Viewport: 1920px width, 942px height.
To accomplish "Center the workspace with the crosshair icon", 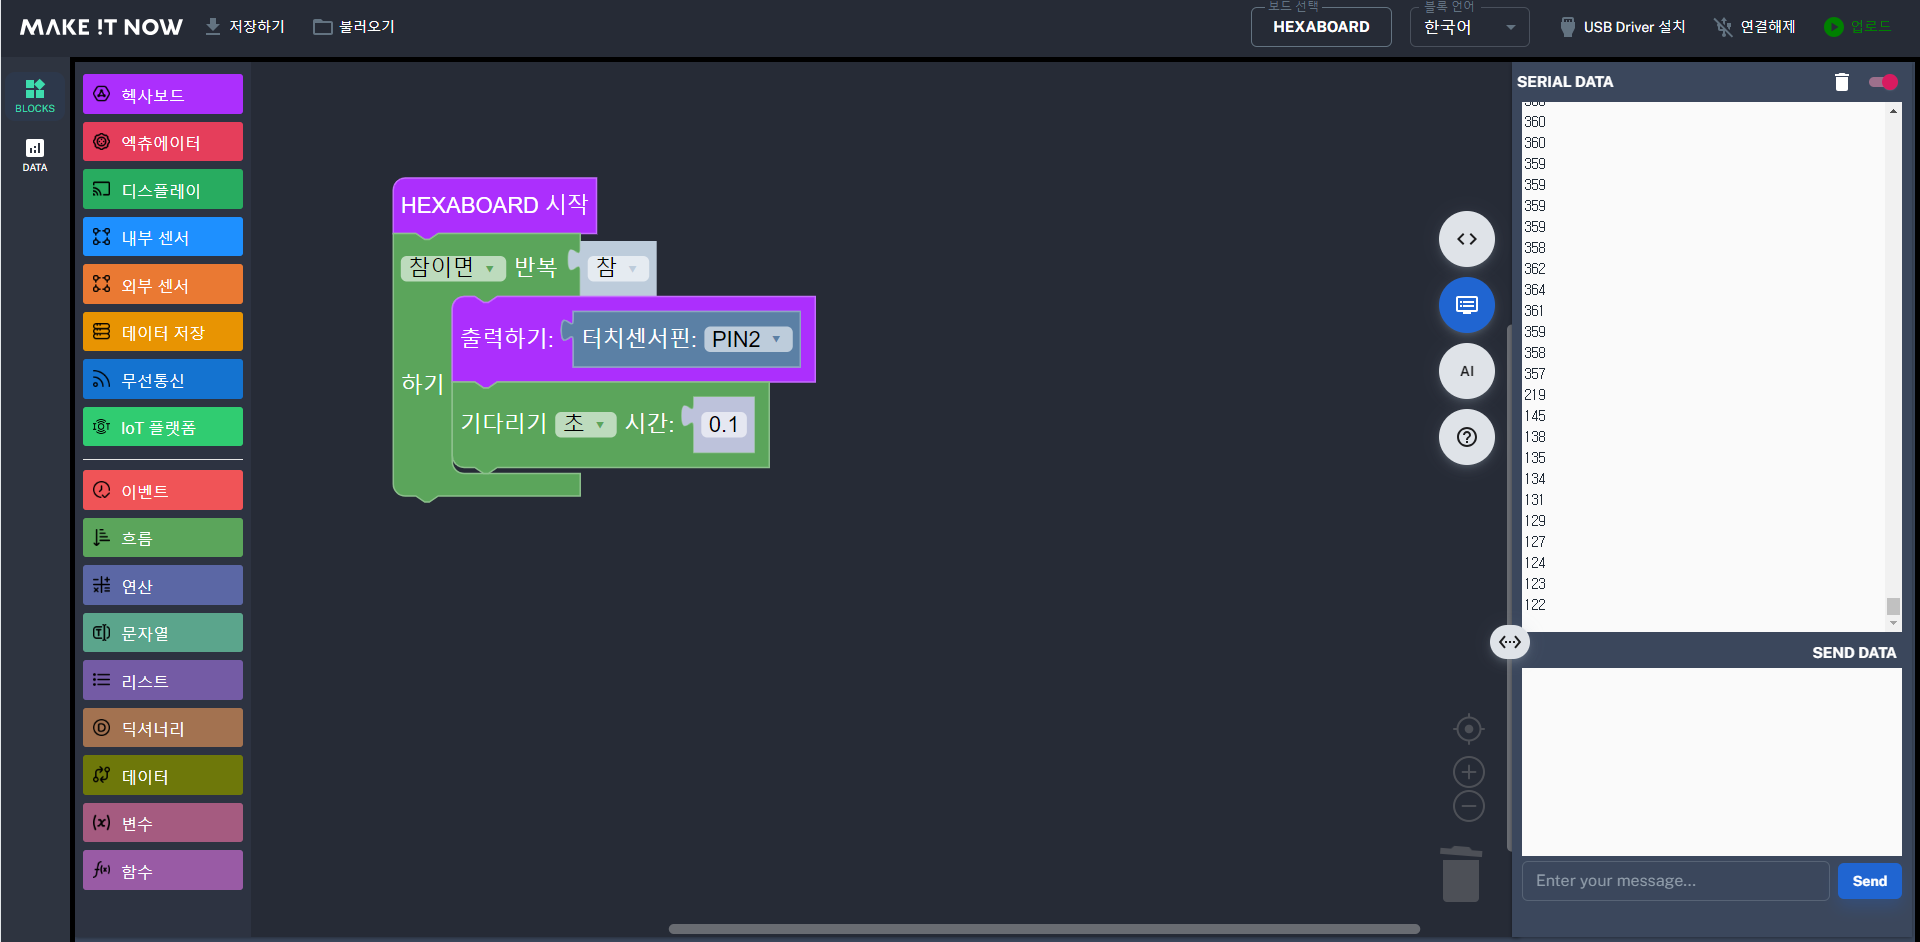I will pyautogui.click(x=1469, y=729).
